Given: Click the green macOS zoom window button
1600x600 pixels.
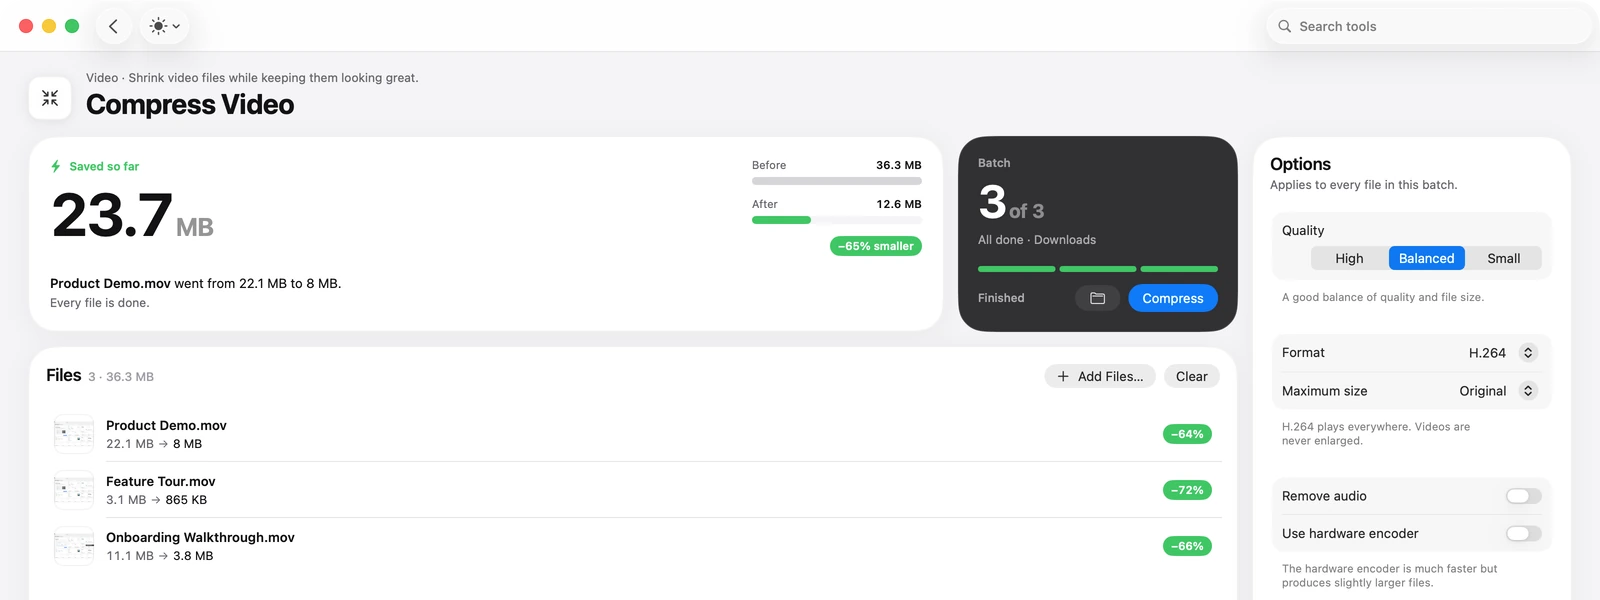Looking at the screenshot, I should pos(72,26).
